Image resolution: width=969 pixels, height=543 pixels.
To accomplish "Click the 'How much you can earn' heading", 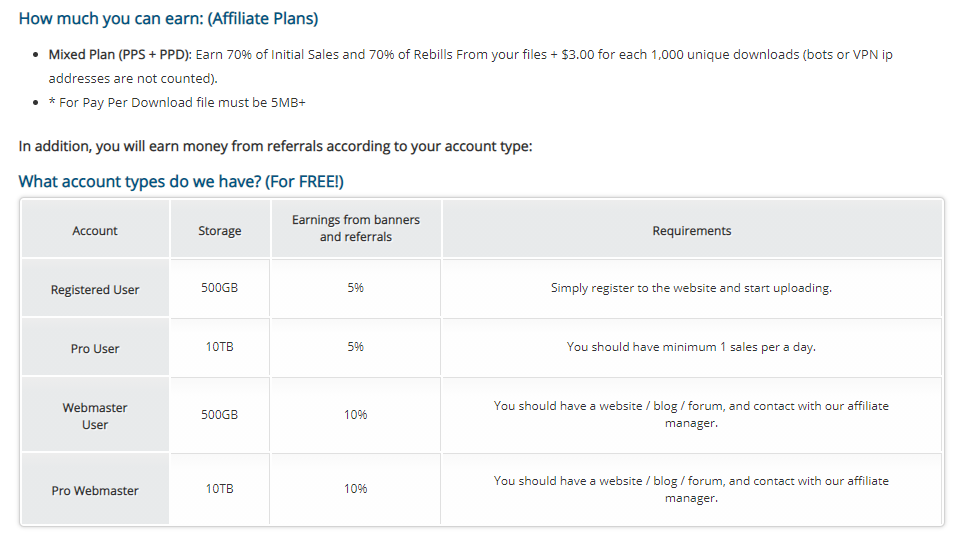I will pyautogui.click(x=168, y=18).
